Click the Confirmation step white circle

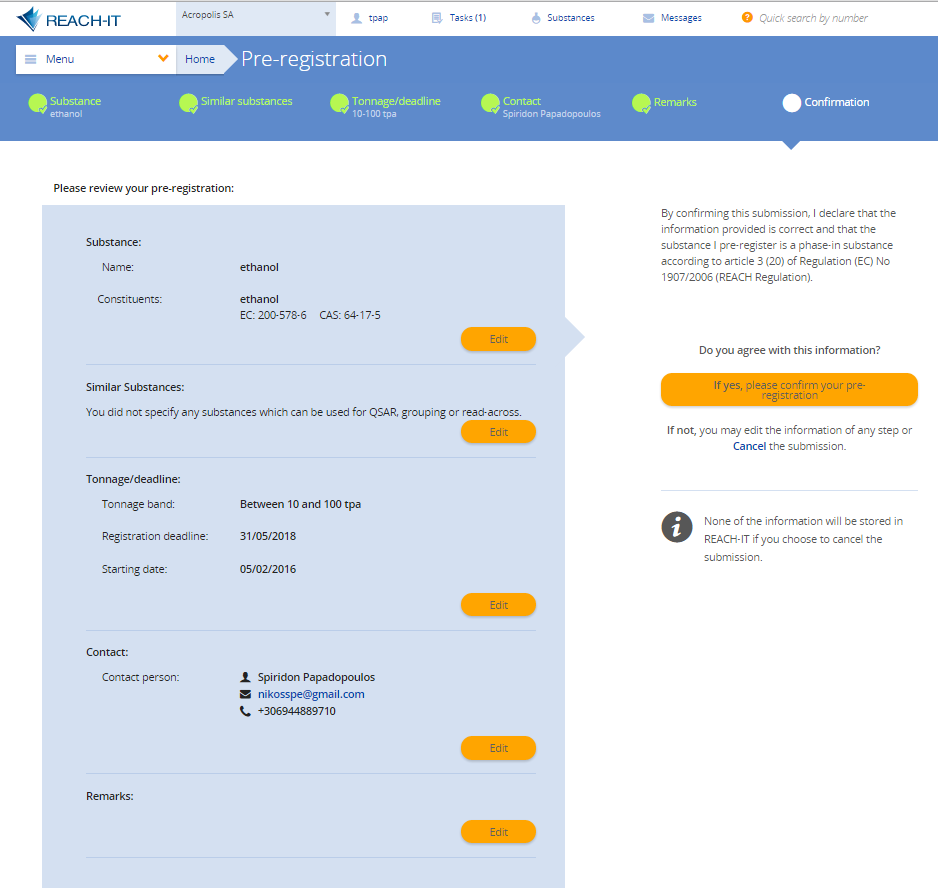pyautogui.click(x=791, y=103)
